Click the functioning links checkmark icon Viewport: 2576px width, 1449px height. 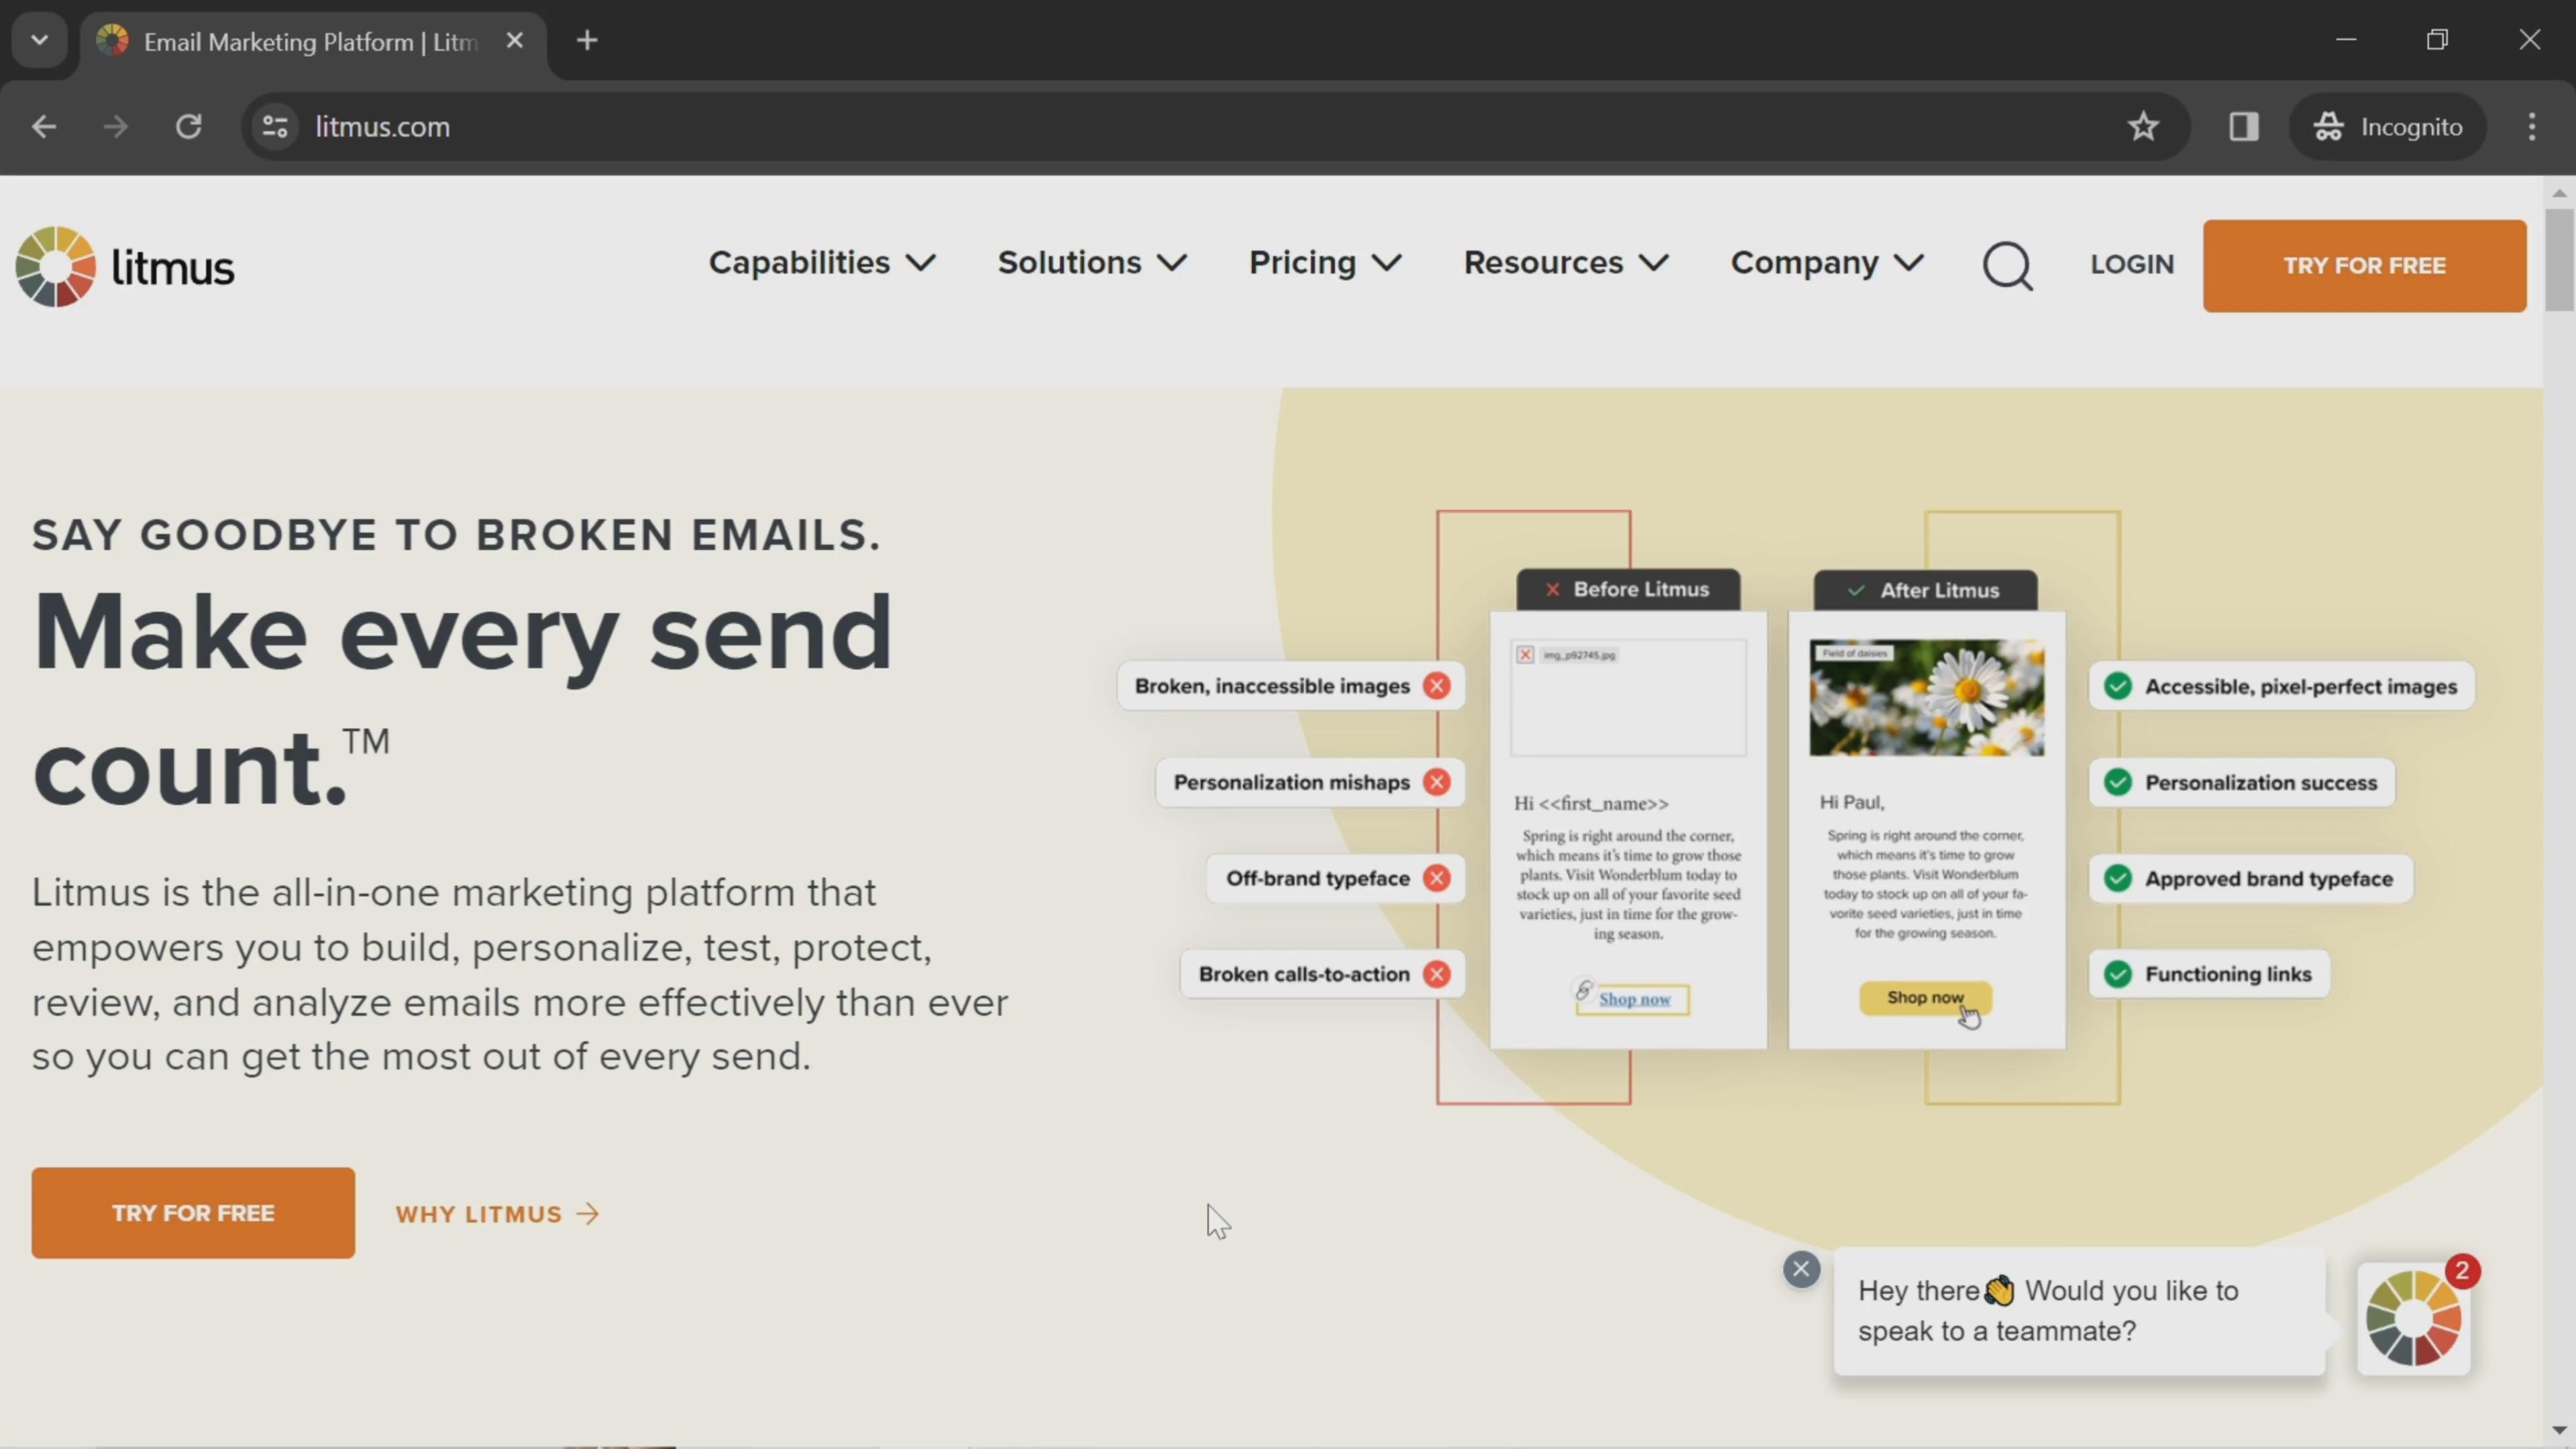pyautogui.click(x=2118, y=973)
